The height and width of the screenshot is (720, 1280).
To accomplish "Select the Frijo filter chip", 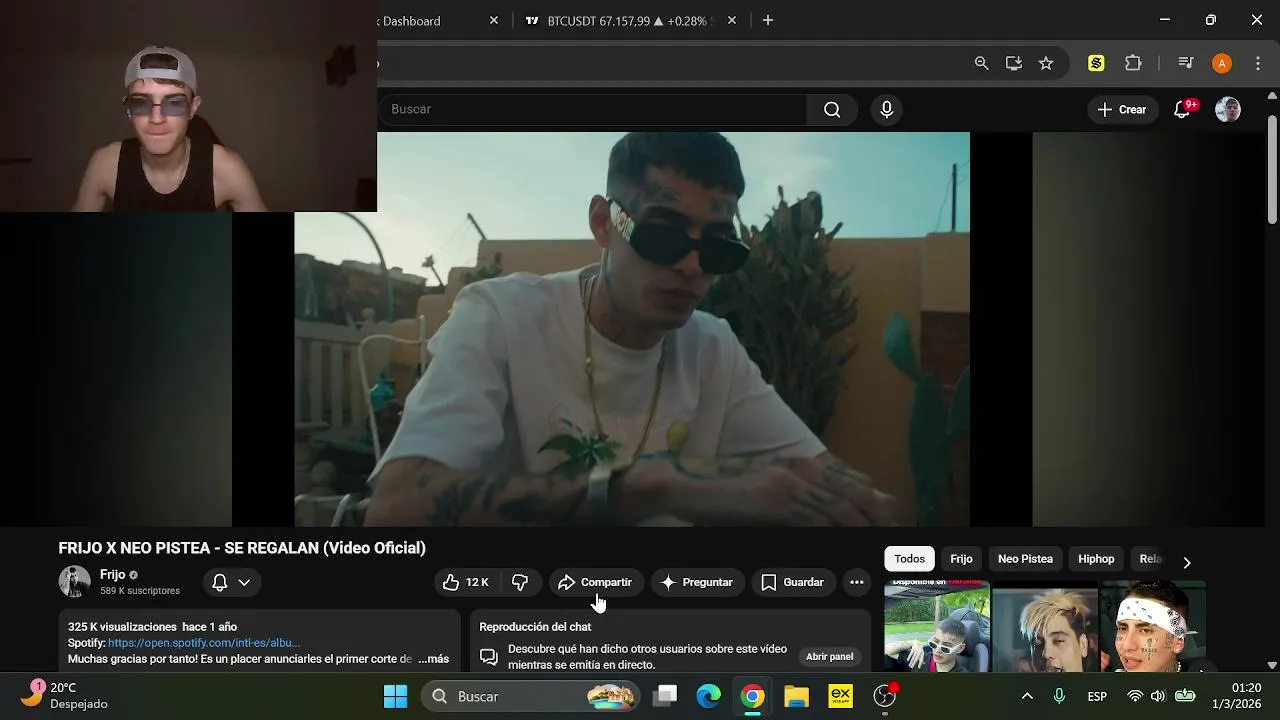I will (x=961, y=559).
